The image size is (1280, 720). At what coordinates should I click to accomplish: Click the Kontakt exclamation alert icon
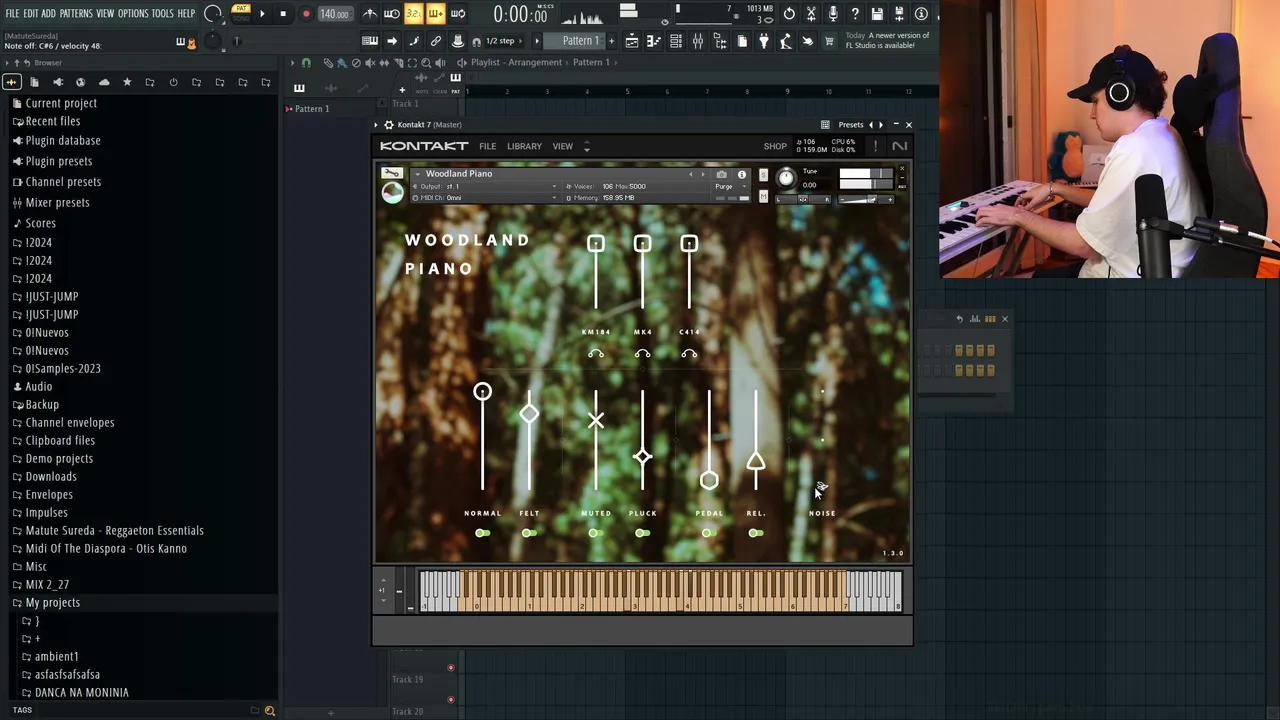pos(876,147)
